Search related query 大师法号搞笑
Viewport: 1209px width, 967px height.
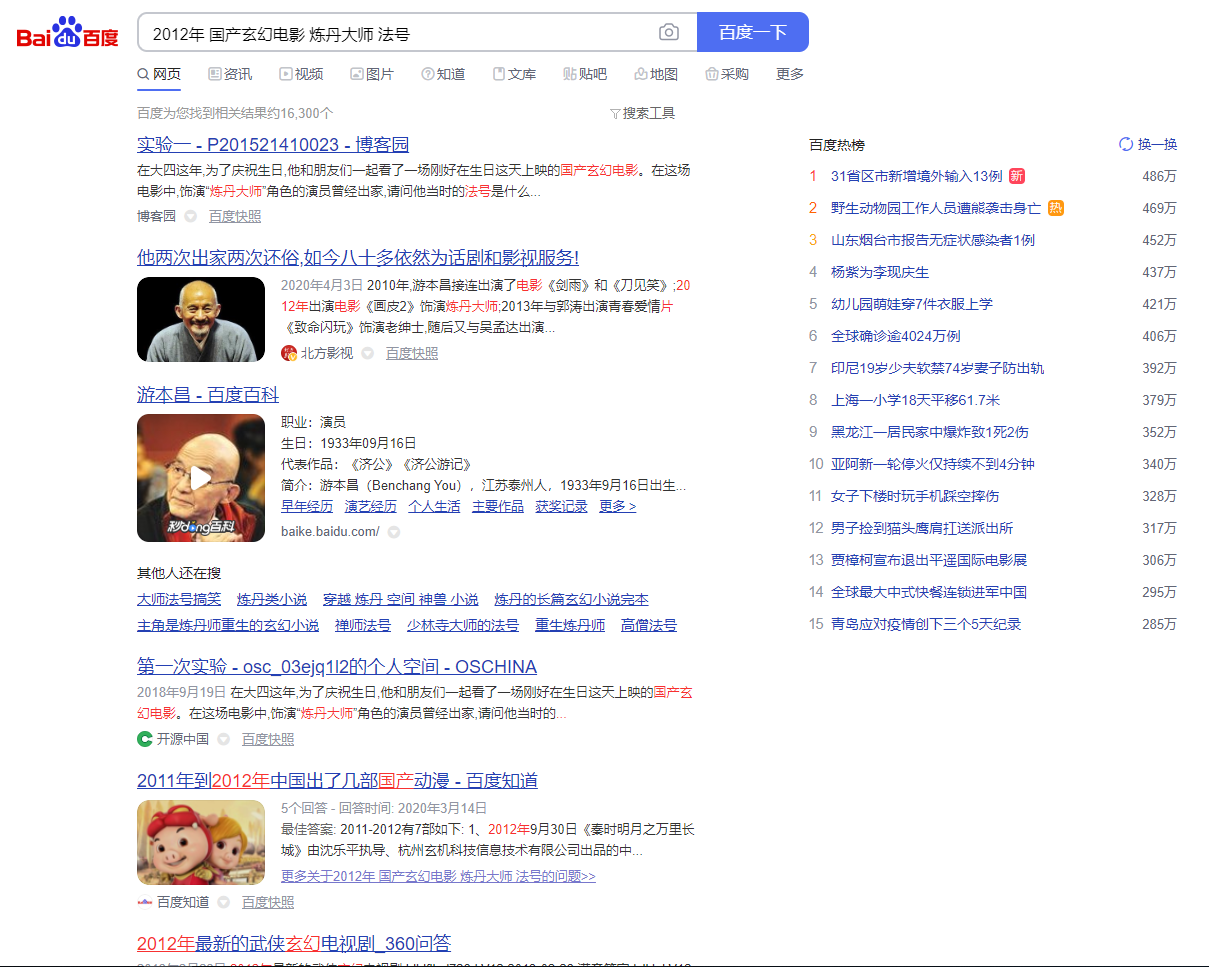(x=179, y=599)
